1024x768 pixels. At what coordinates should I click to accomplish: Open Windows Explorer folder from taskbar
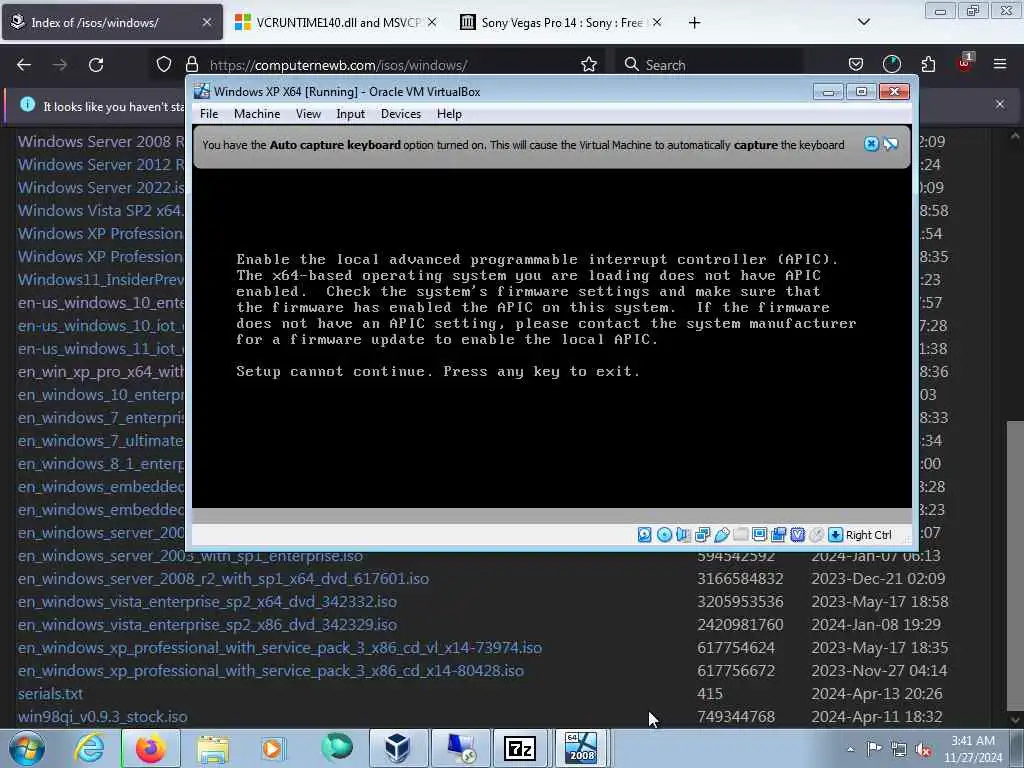click(x=213, y=748)
